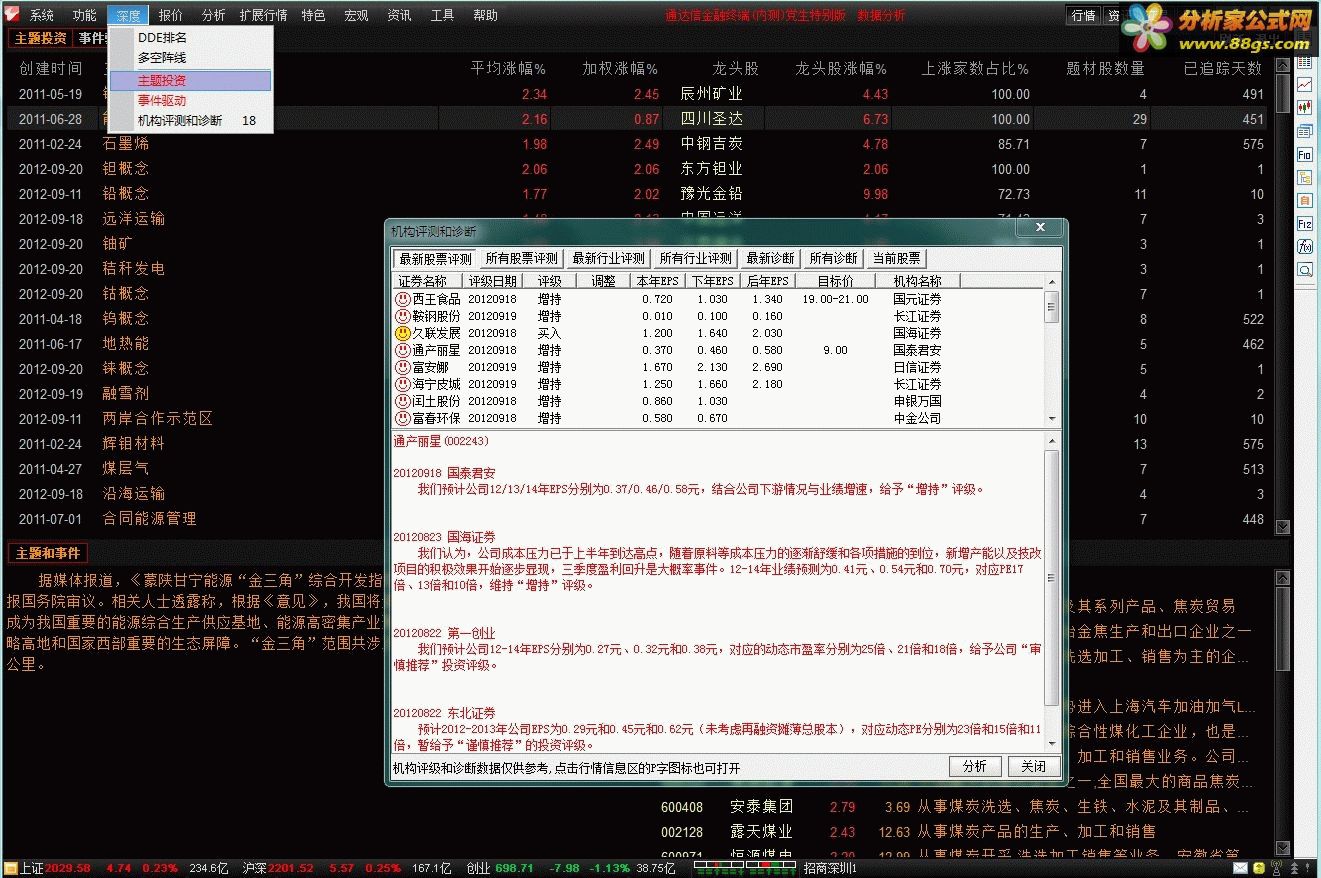Click the theme list scrollbar up arrow
The height and width of the screenshot is (878, 1321).
(1283, 67)
